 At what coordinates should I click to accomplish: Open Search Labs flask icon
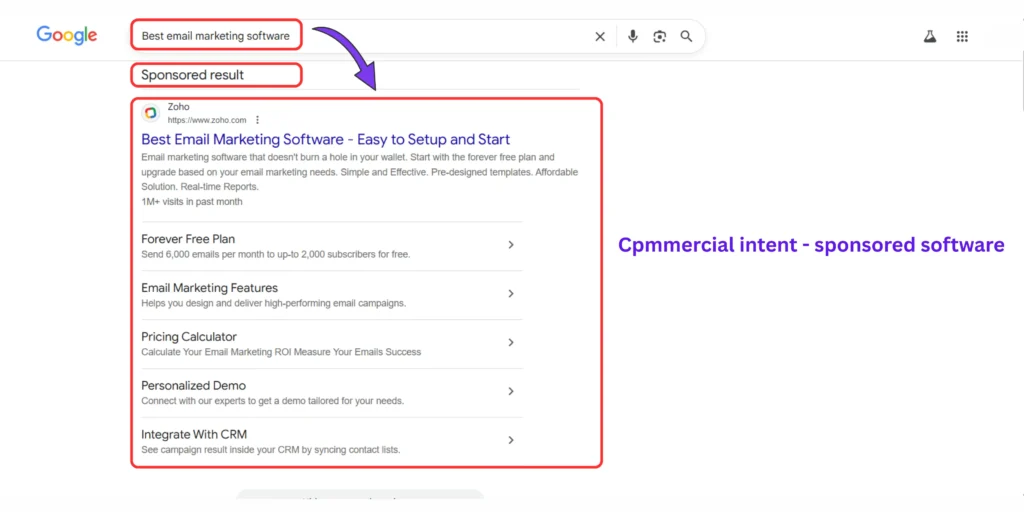click(x=930, y=37)
